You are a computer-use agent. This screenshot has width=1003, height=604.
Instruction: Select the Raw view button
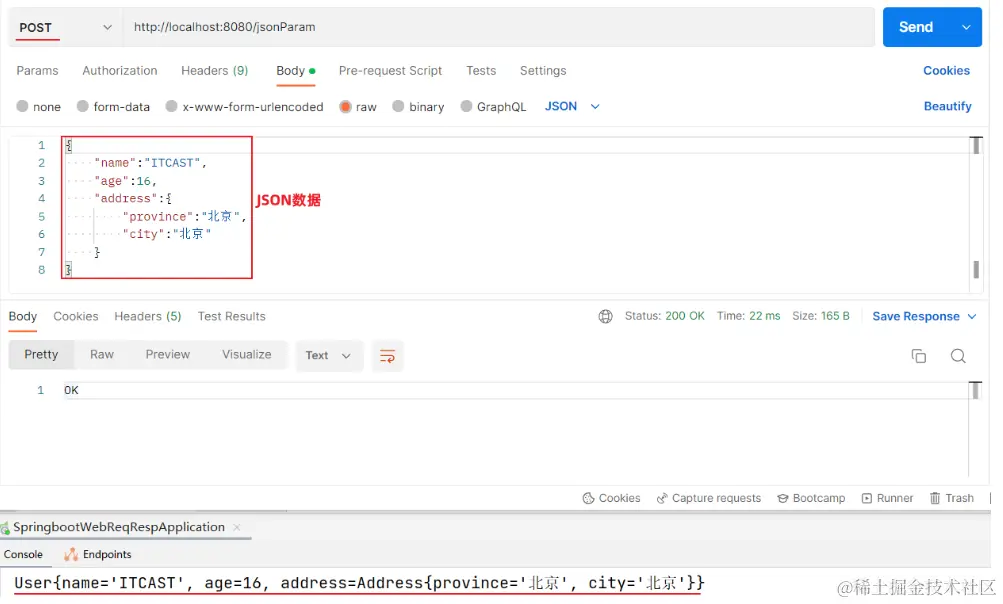[102, 354]
